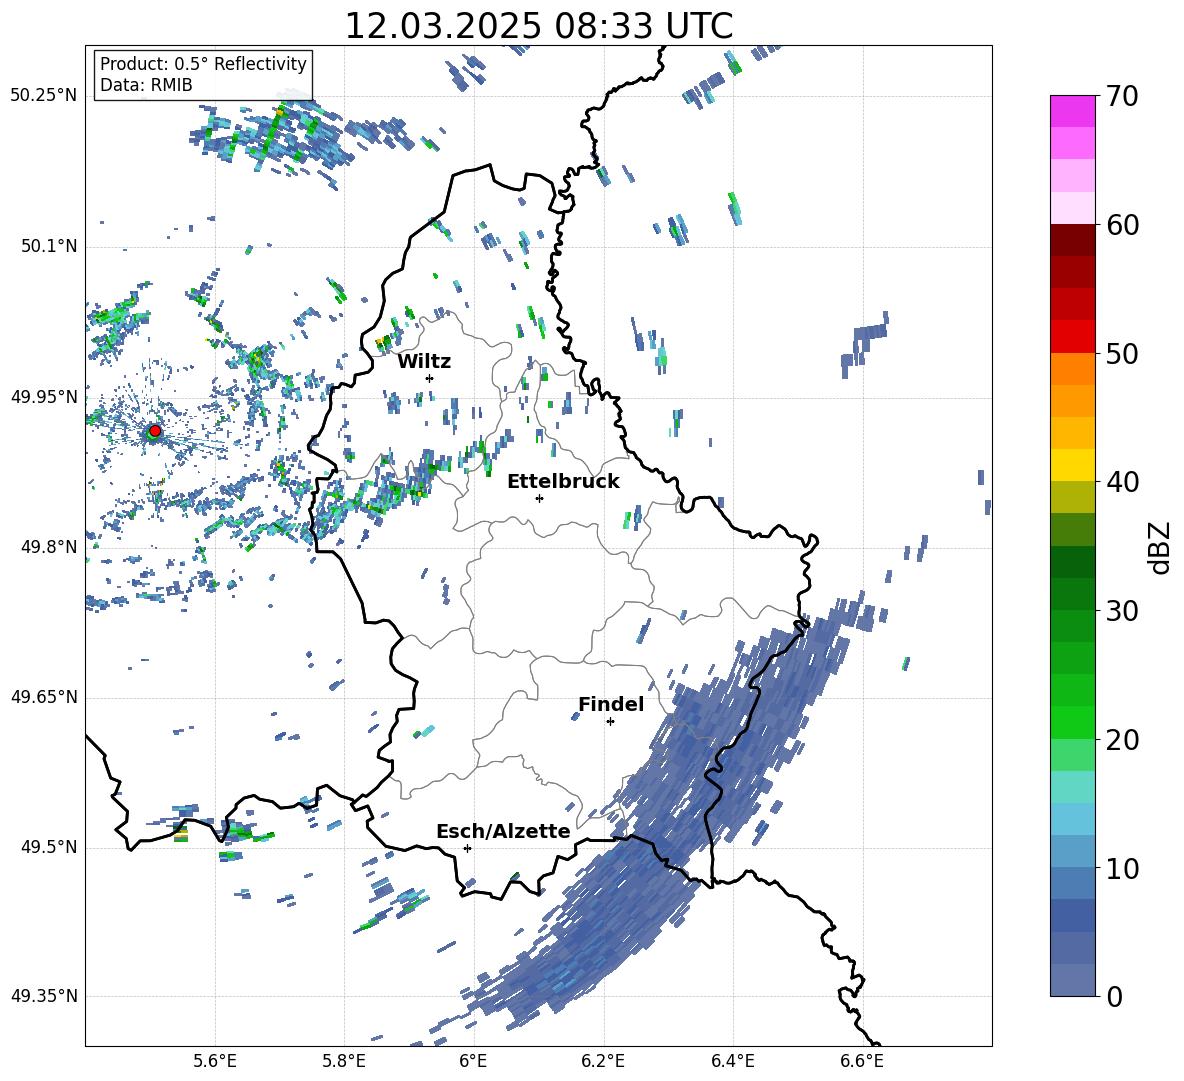Click the Wiltz station cross marker
This screenshot has height=1081, width=1184.
(x=430, y=378)
